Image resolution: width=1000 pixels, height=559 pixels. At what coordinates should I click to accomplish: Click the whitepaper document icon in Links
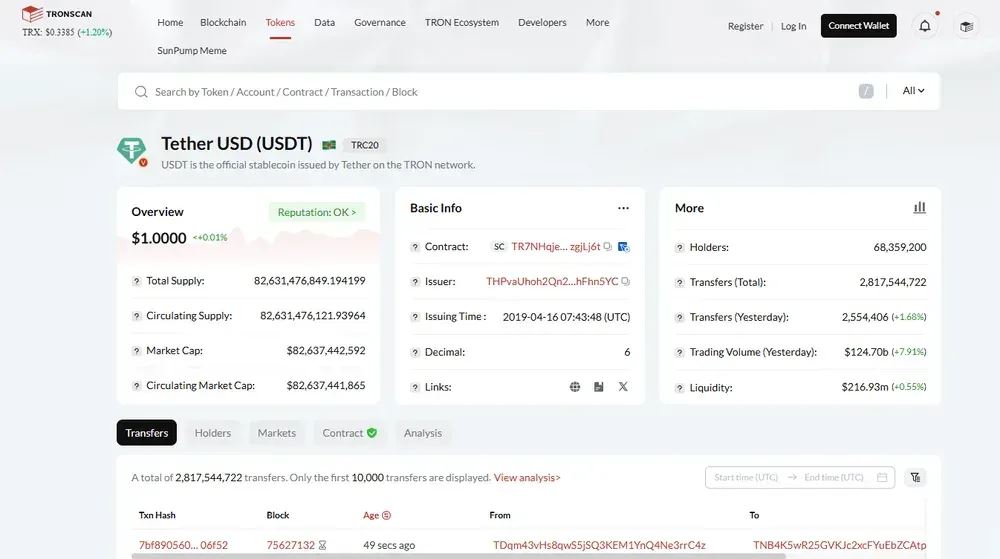599,387
